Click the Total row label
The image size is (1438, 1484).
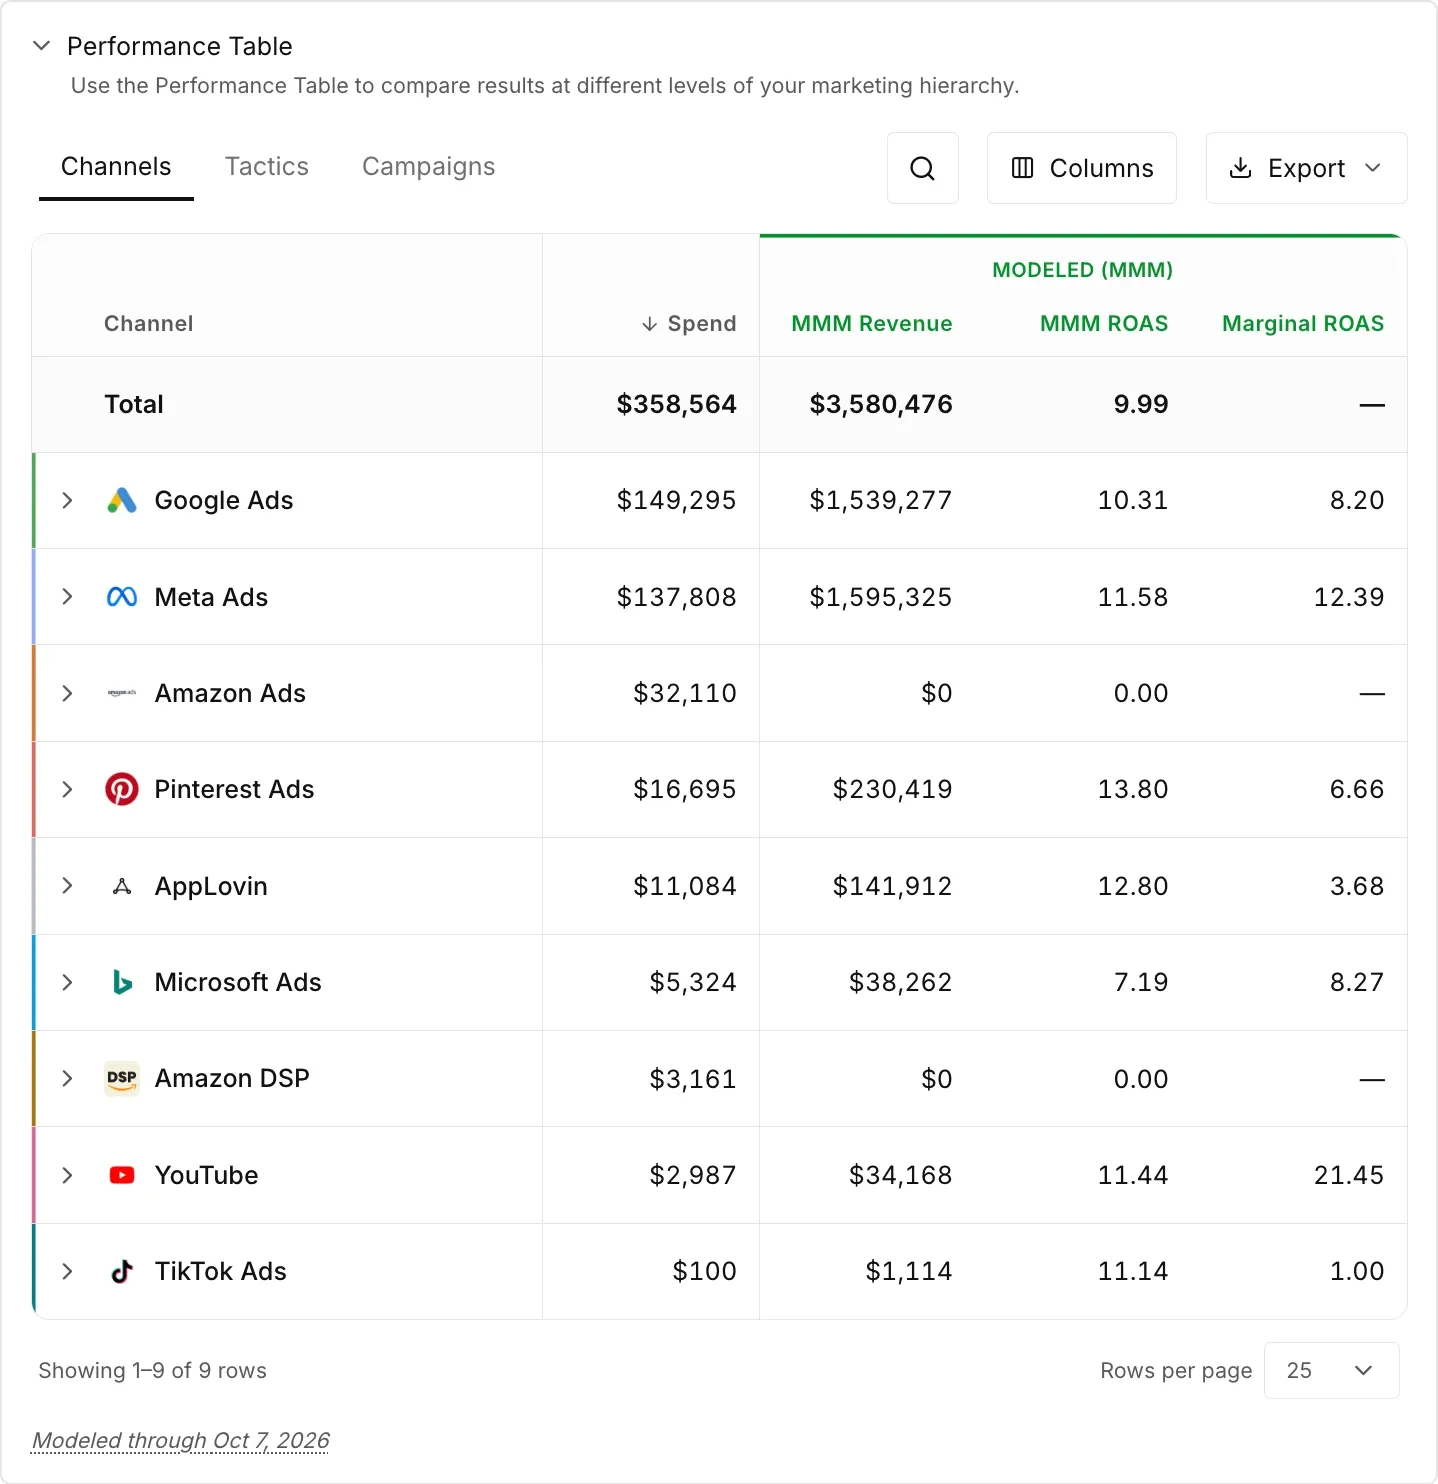[x=134, y=404]
